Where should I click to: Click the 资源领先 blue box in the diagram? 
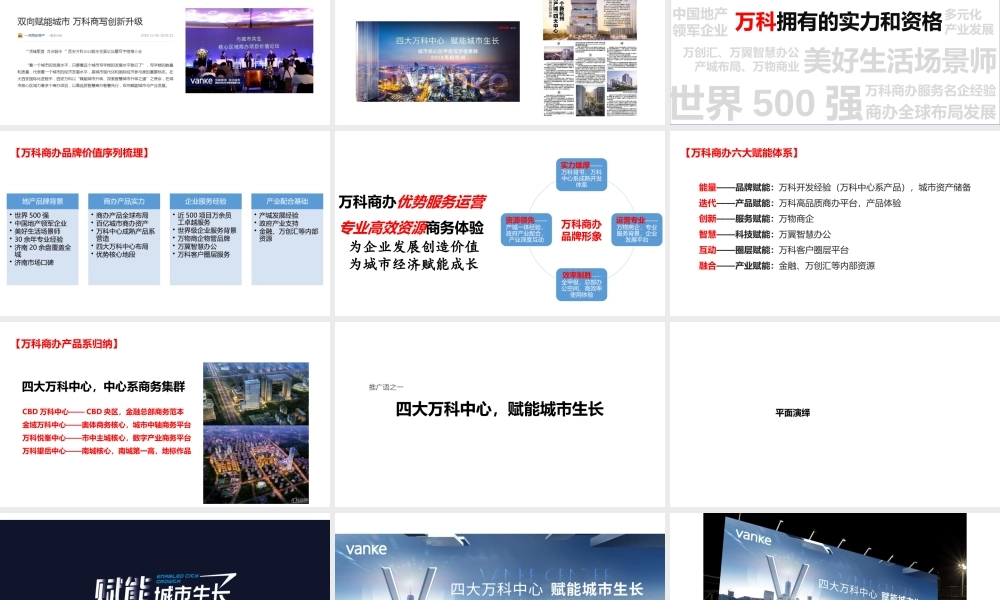coord(526,230)
